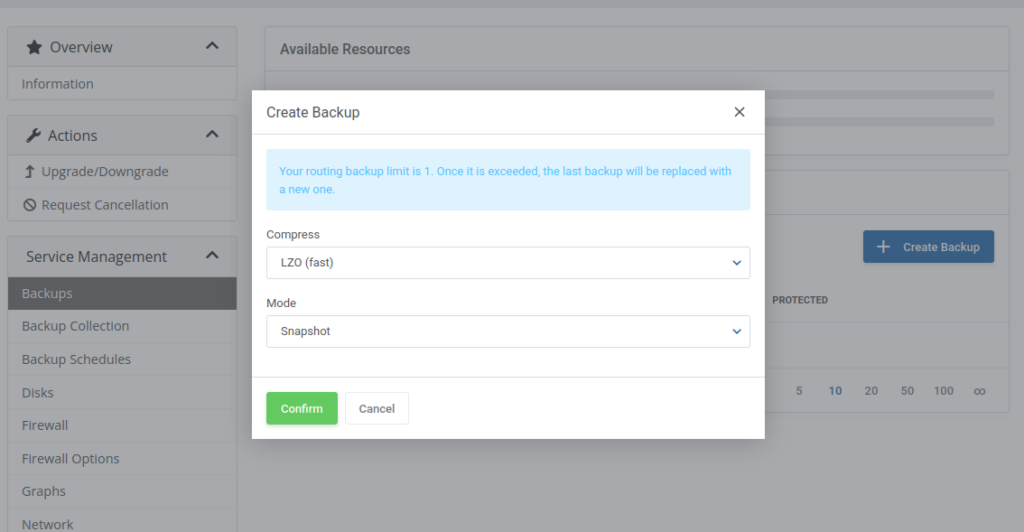Click the plus icon on Create Backup
1024x532 pixels.
883,247
